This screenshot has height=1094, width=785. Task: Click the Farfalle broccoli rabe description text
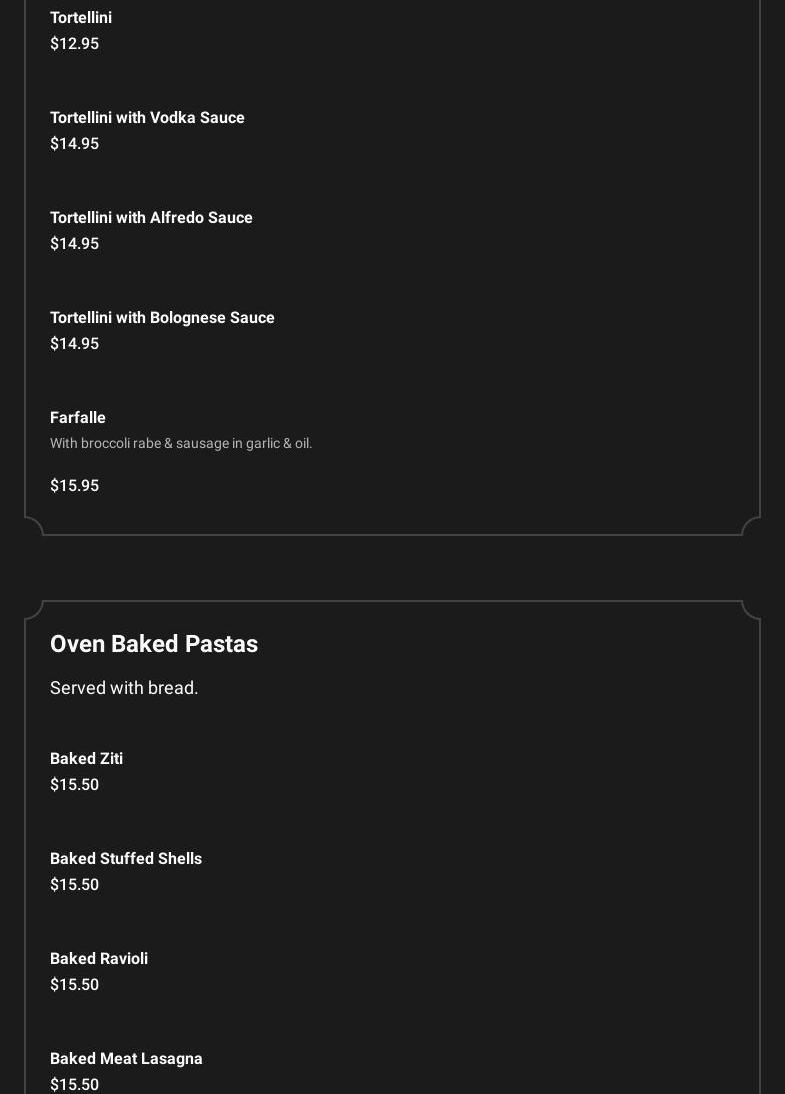(x=181, y=443)
